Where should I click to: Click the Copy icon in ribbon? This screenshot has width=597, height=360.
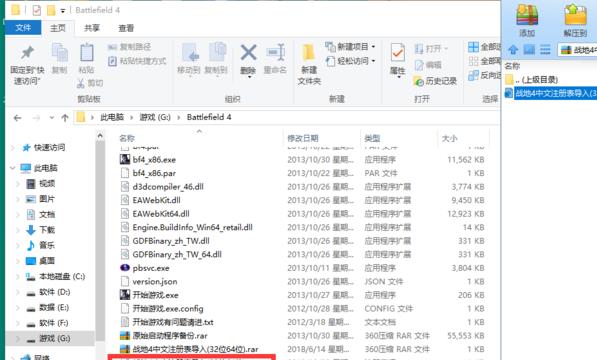pyautogui.click(x=59, y=58)
